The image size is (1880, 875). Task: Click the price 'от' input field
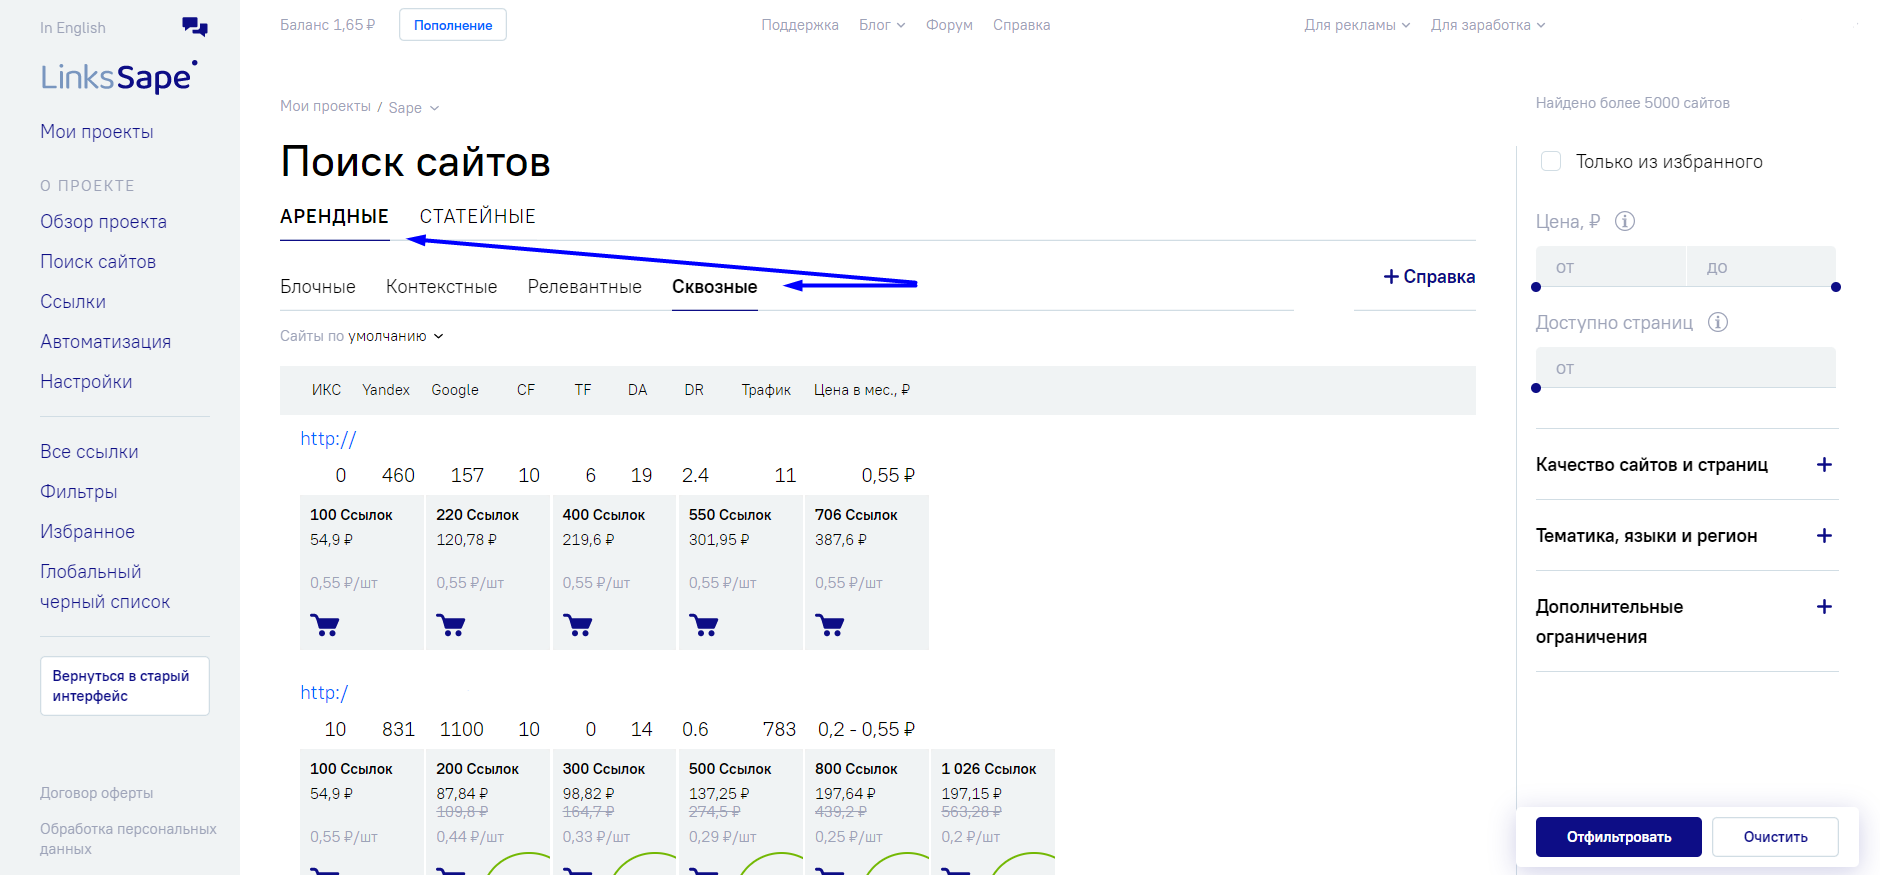[x=1610, y=267]
